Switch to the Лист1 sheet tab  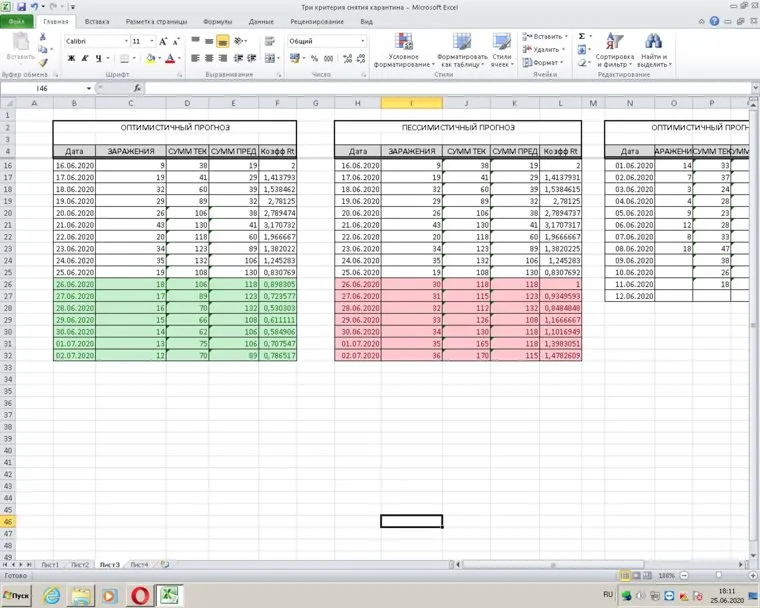pos(49,565)
